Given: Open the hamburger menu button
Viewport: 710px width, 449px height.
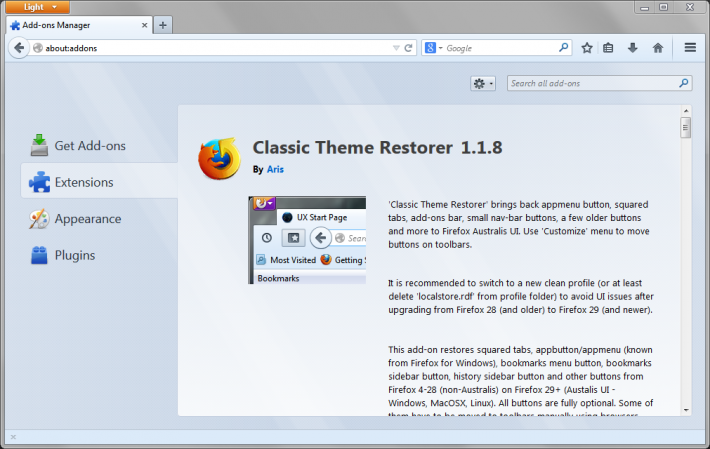Looking at the screenshot, I should (x=690, y=48).
